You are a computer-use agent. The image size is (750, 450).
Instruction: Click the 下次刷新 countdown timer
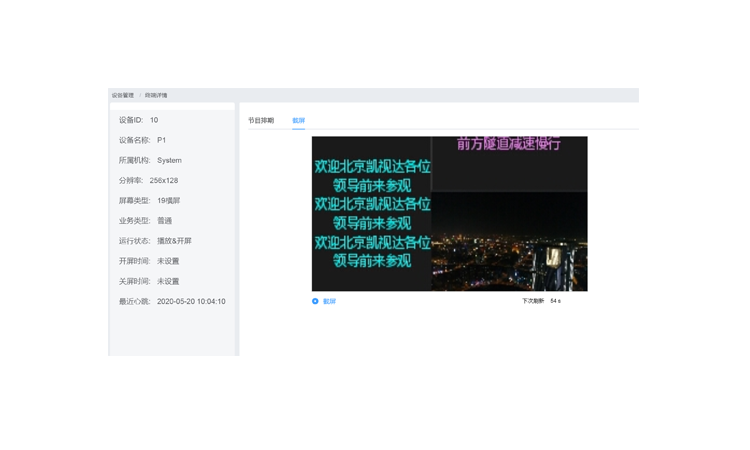click(541, 301)
